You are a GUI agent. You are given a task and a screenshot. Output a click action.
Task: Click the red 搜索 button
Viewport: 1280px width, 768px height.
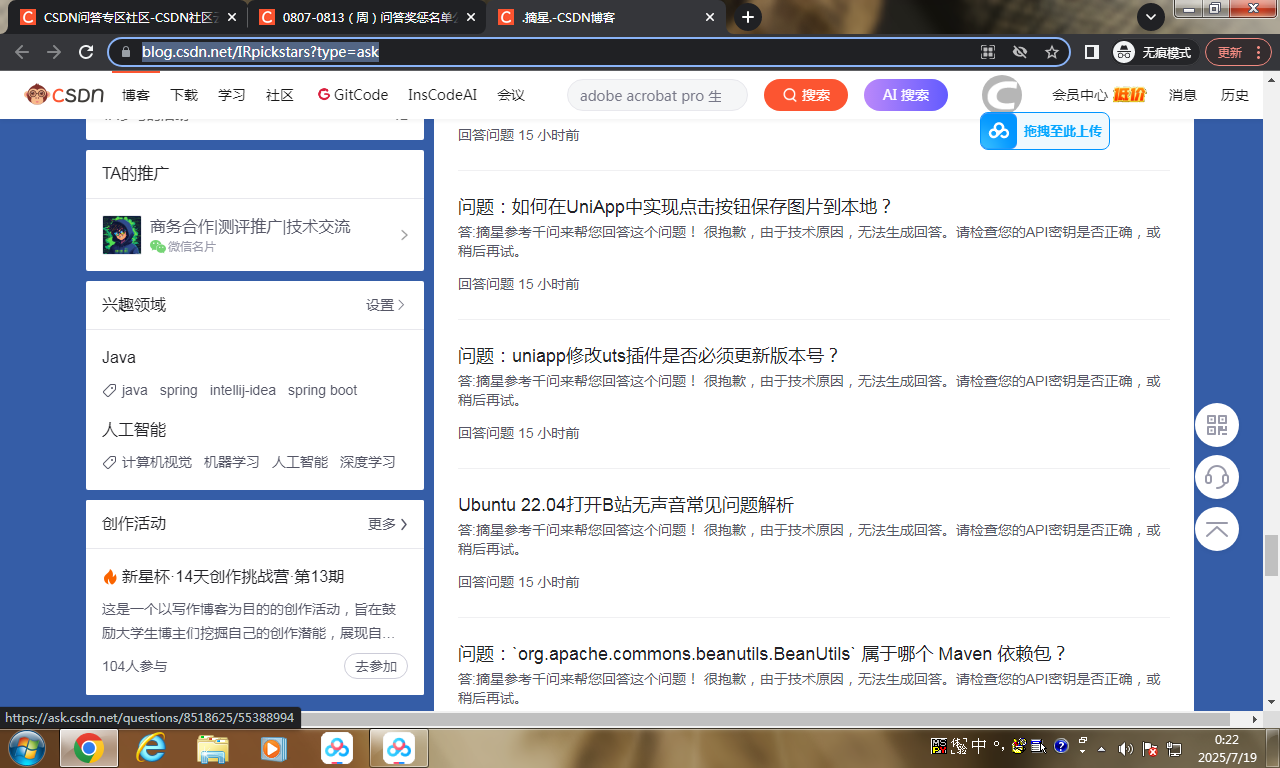click(806, 95)
